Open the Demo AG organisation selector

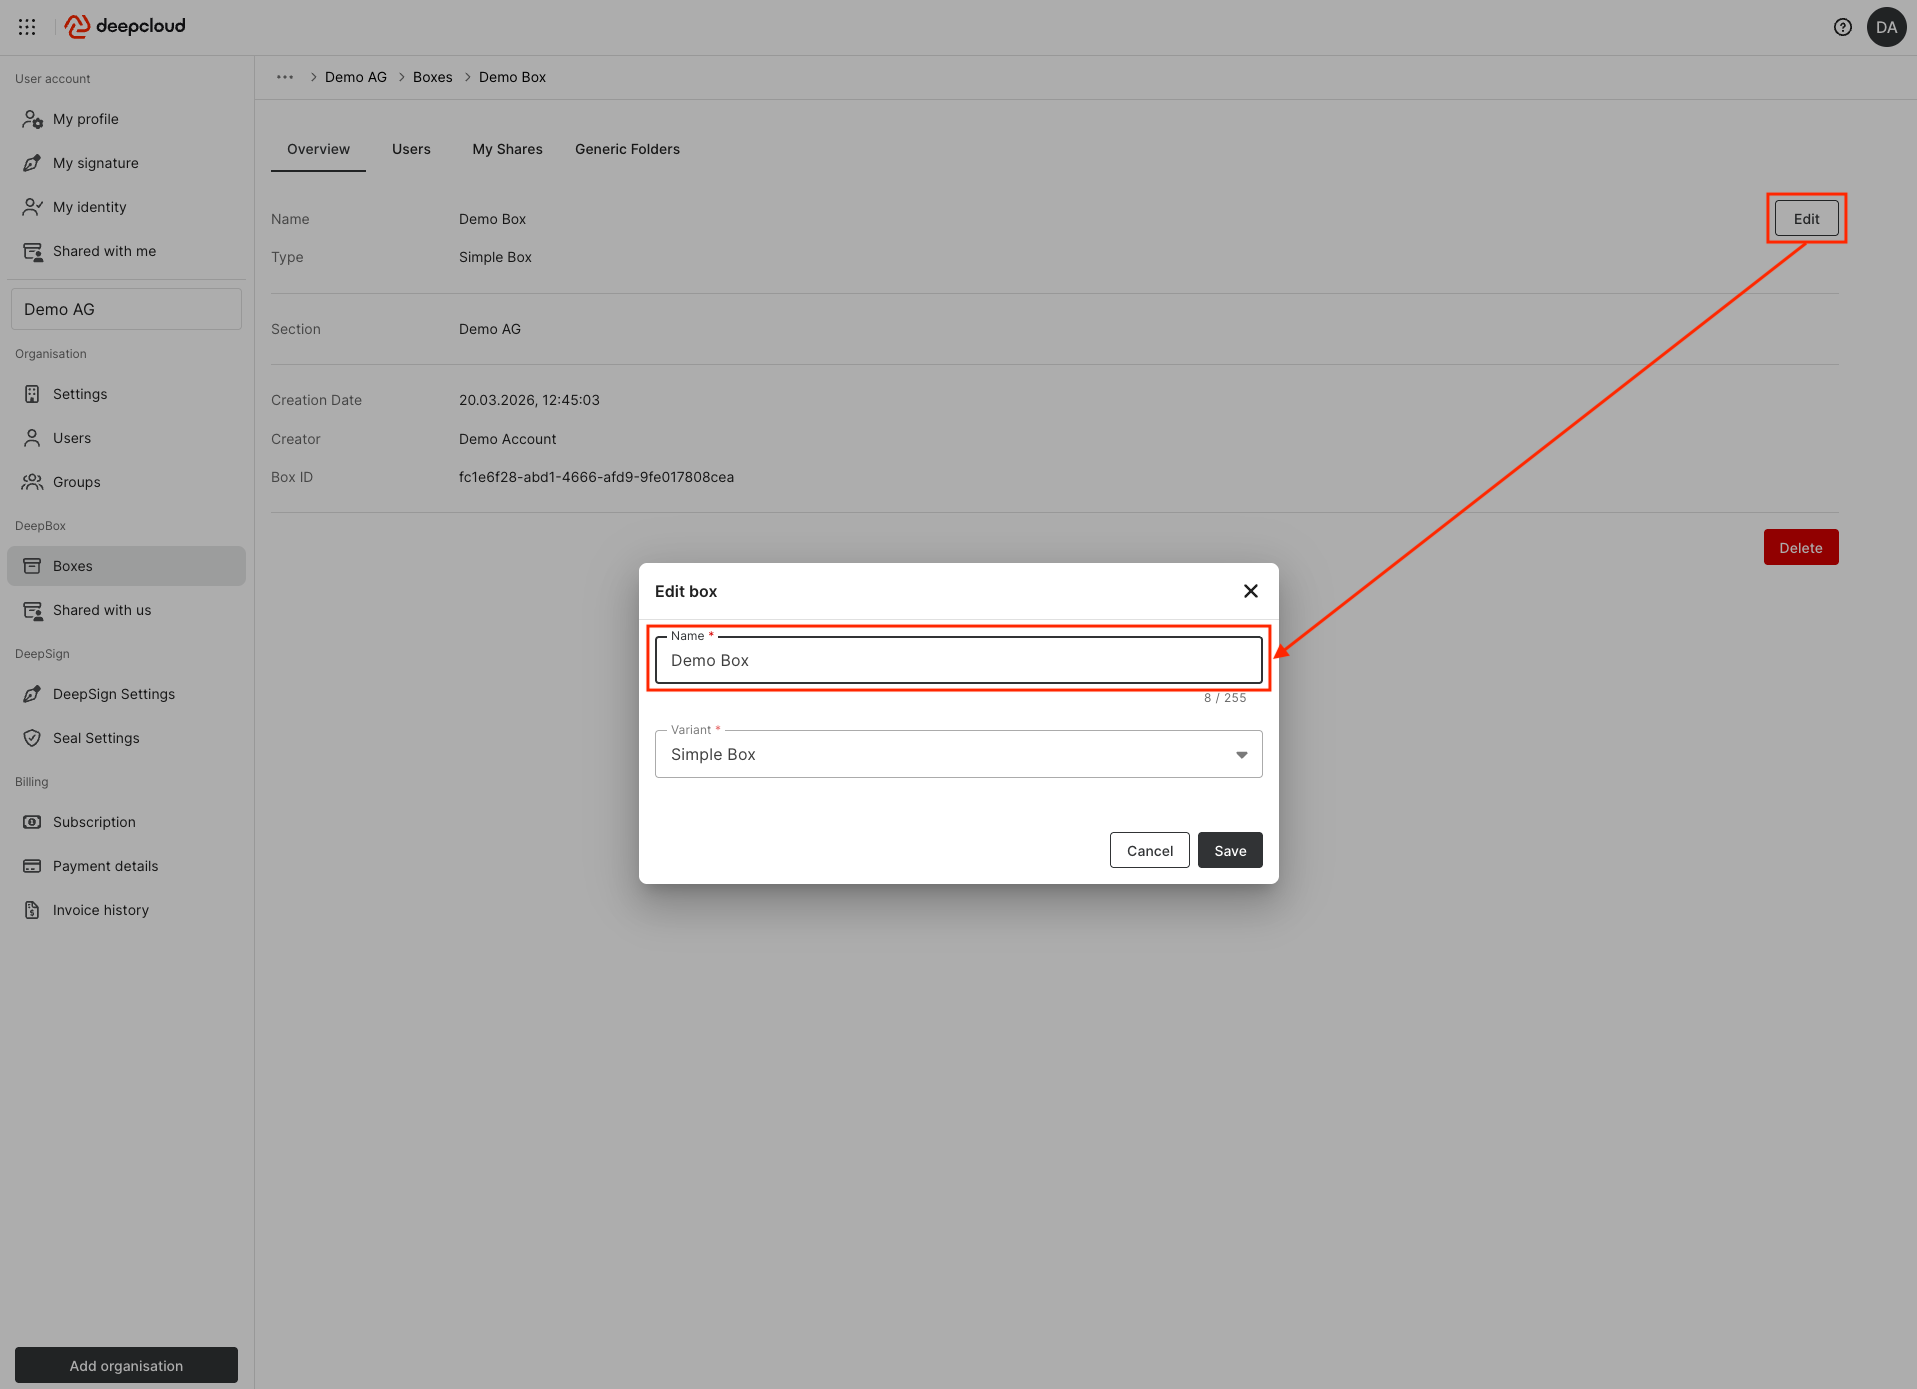(126, 309)
